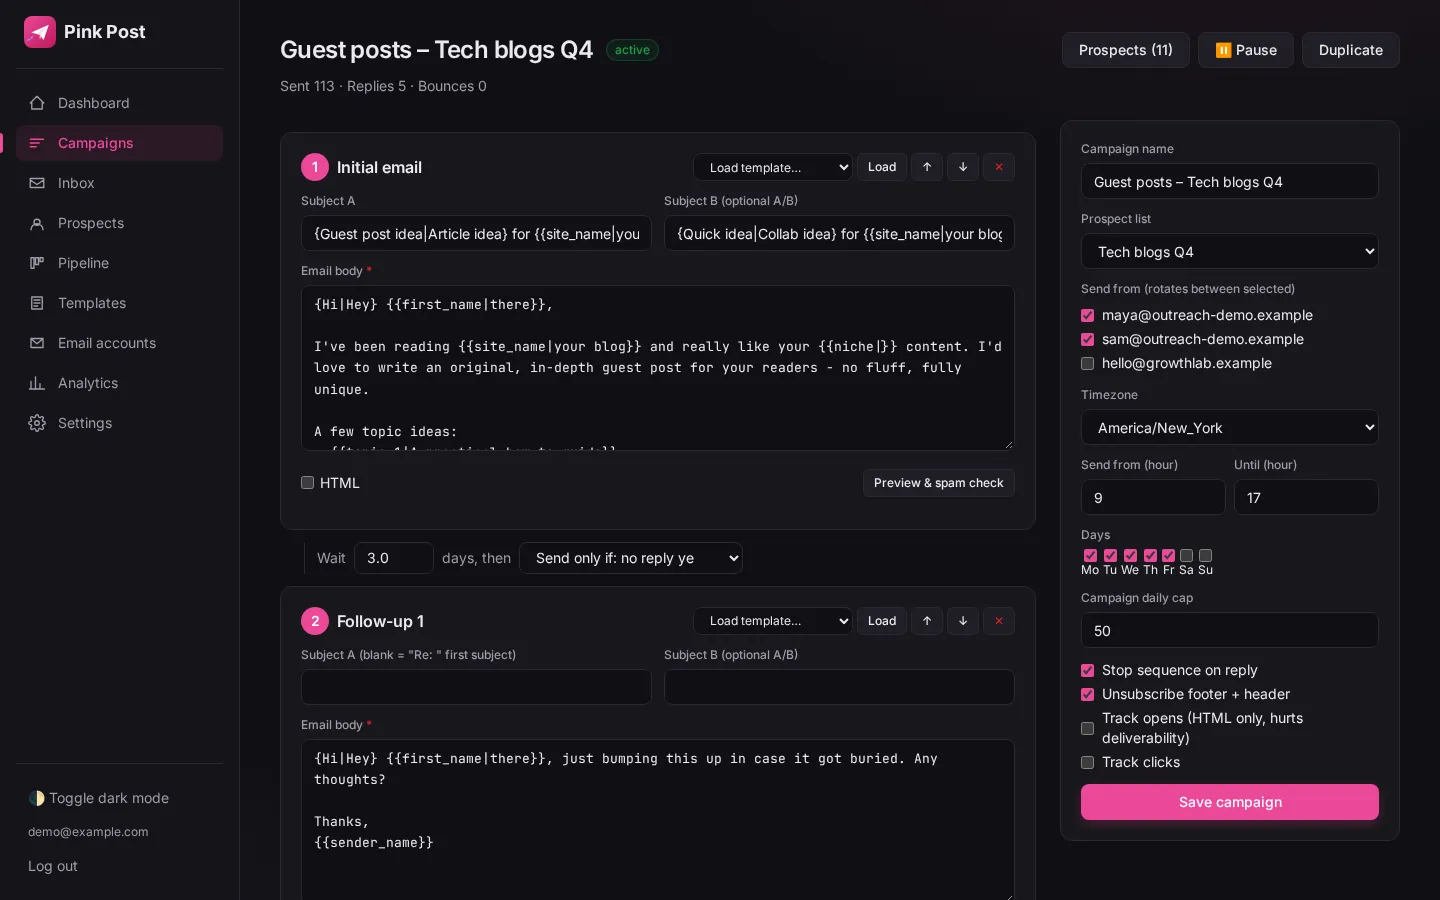This screenshot has width=1440, height=900.
Task: Toggle Stop sequence on reply
Action: click(1088, 670)
